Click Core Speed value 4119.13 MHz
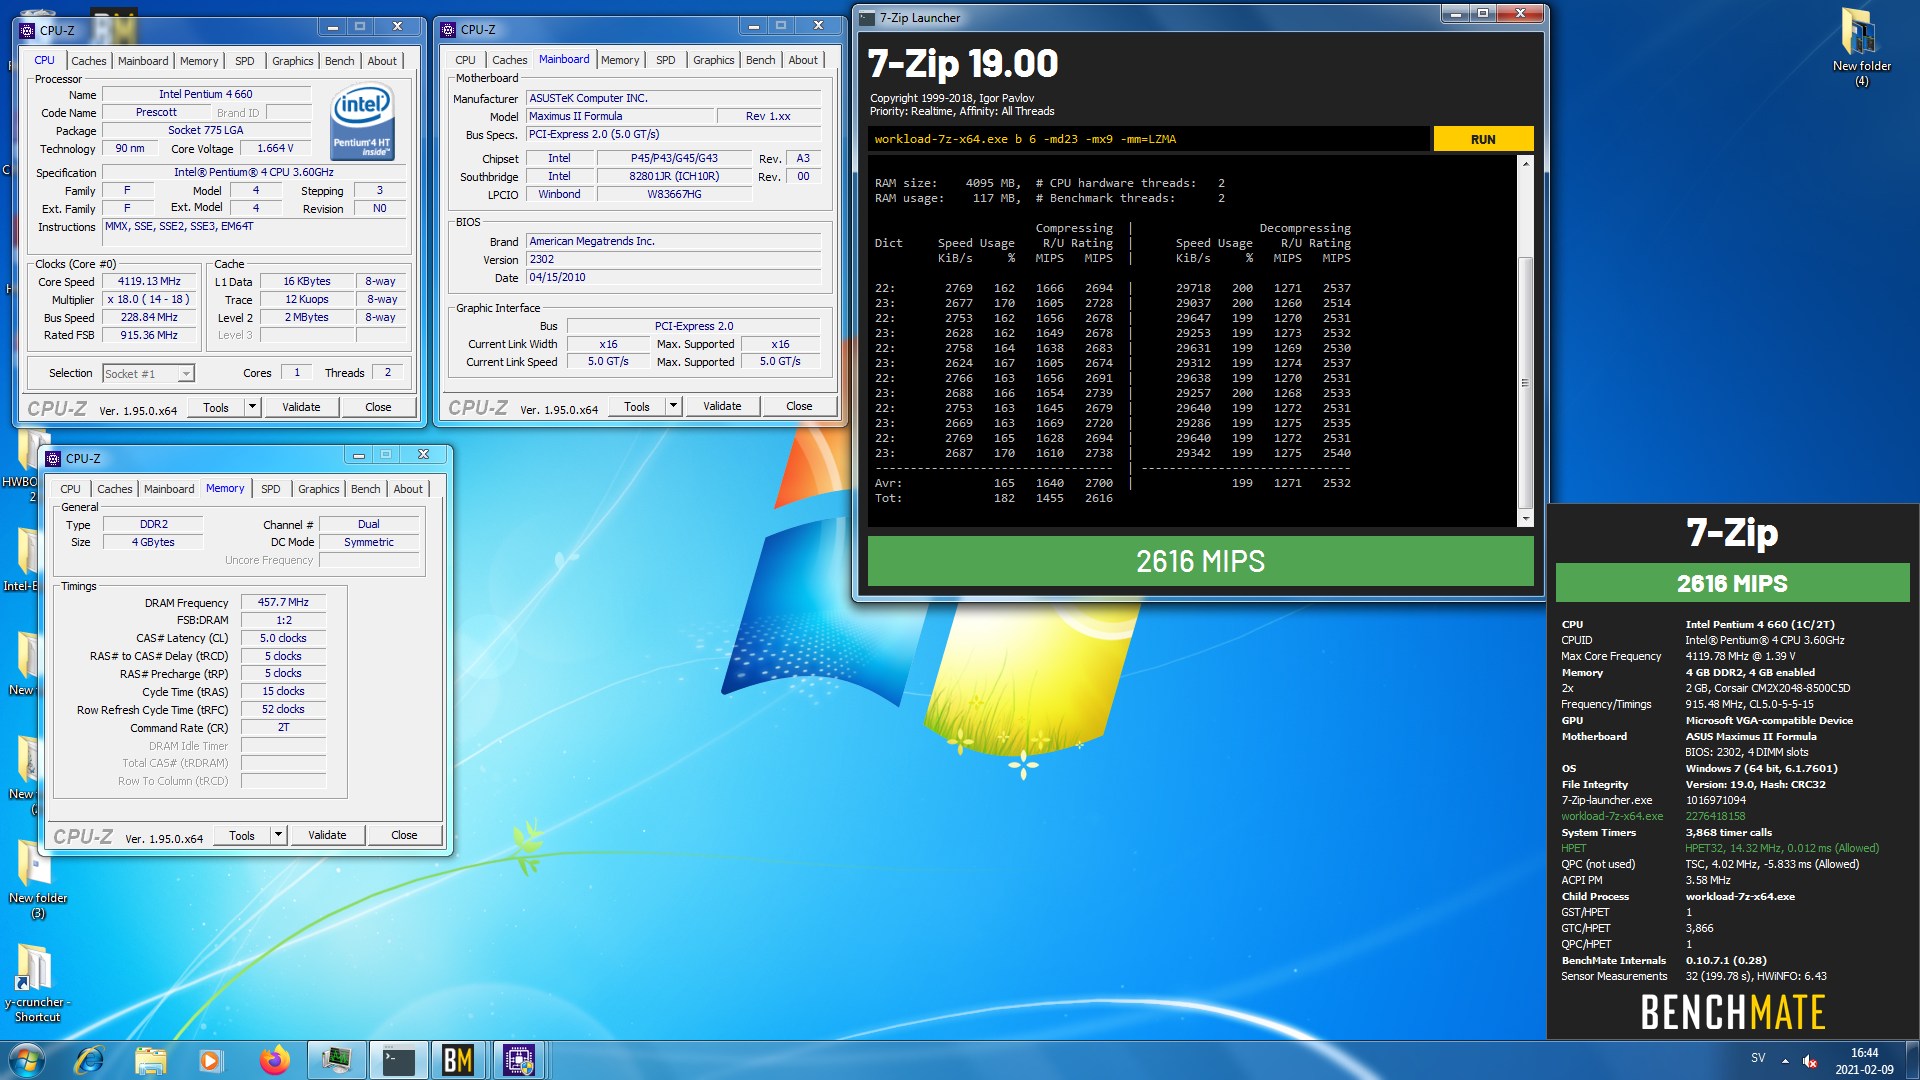 pos(149,282)
